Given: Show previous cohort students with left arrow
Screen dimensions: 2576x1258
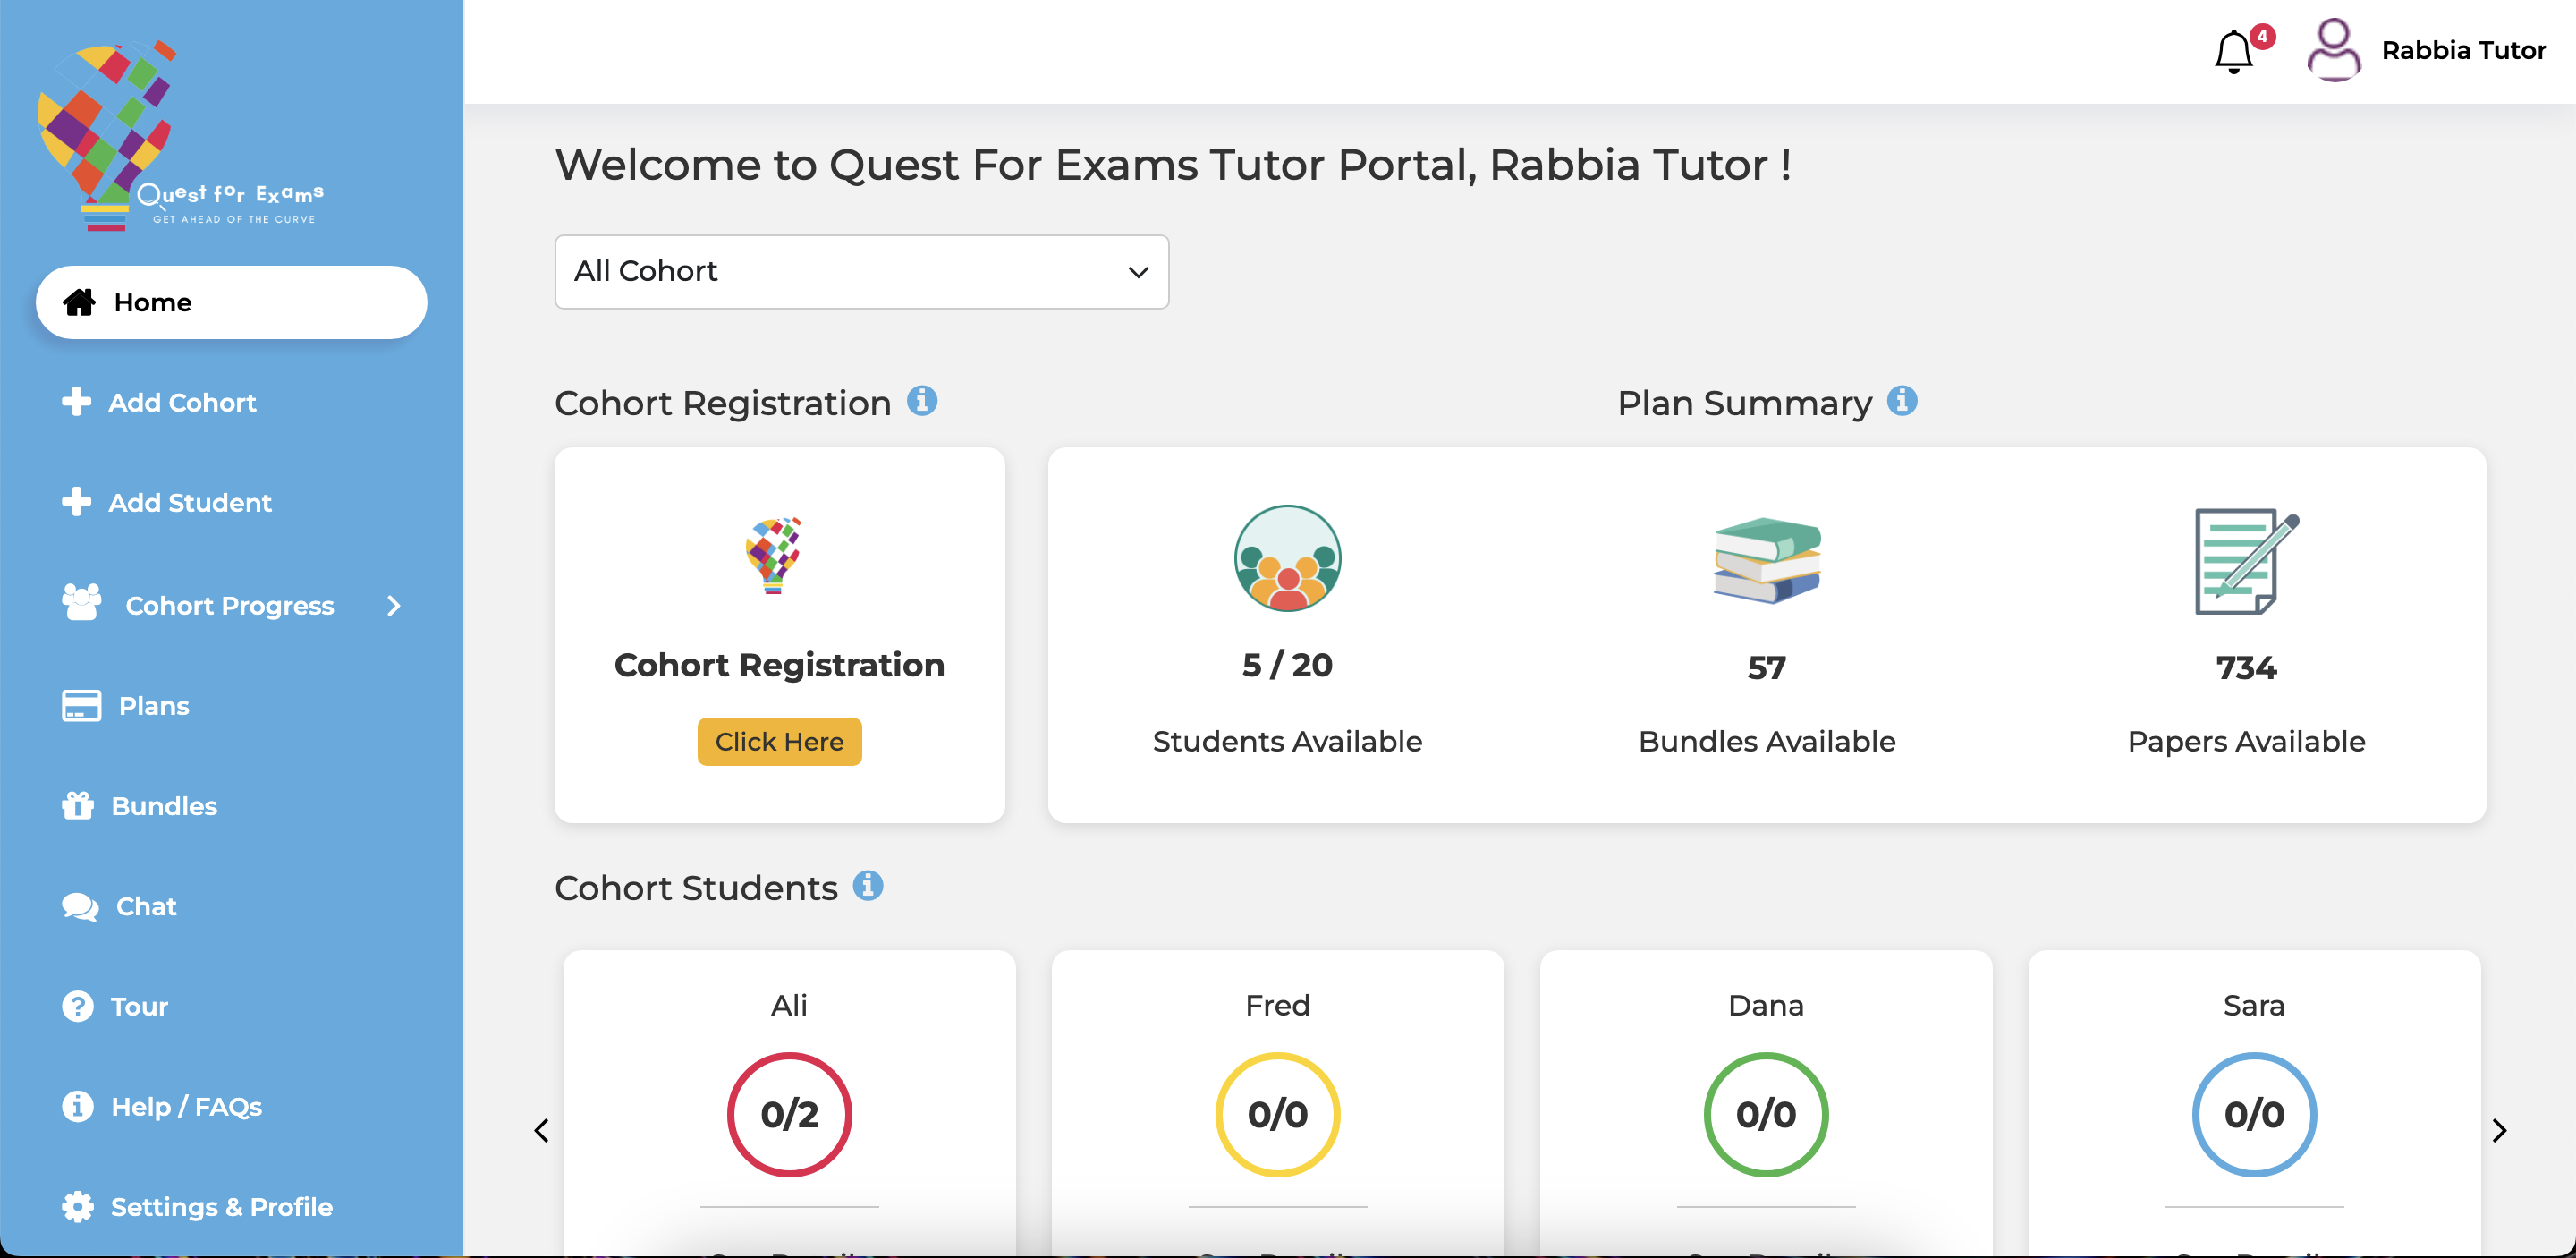Looking at the screenshot, I should click(542, 1131).
